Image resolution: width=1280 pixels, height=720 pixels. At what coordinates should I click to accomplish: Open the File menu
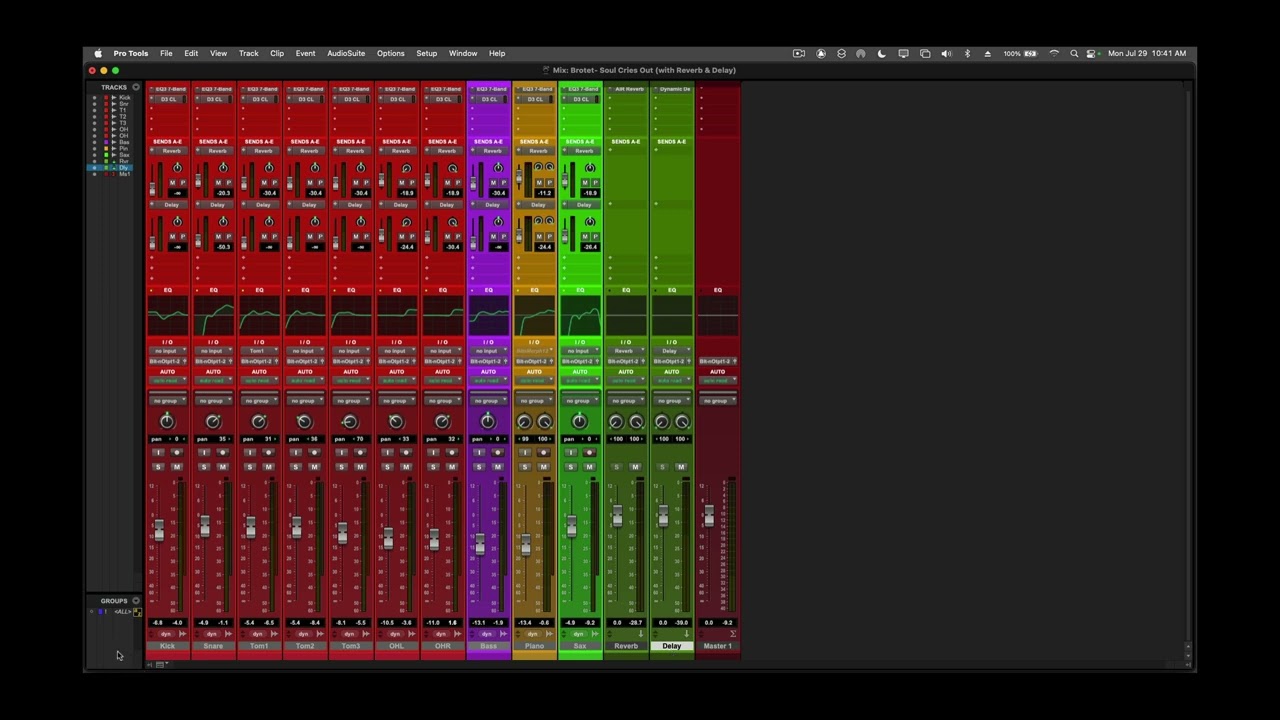pos(166,53)
